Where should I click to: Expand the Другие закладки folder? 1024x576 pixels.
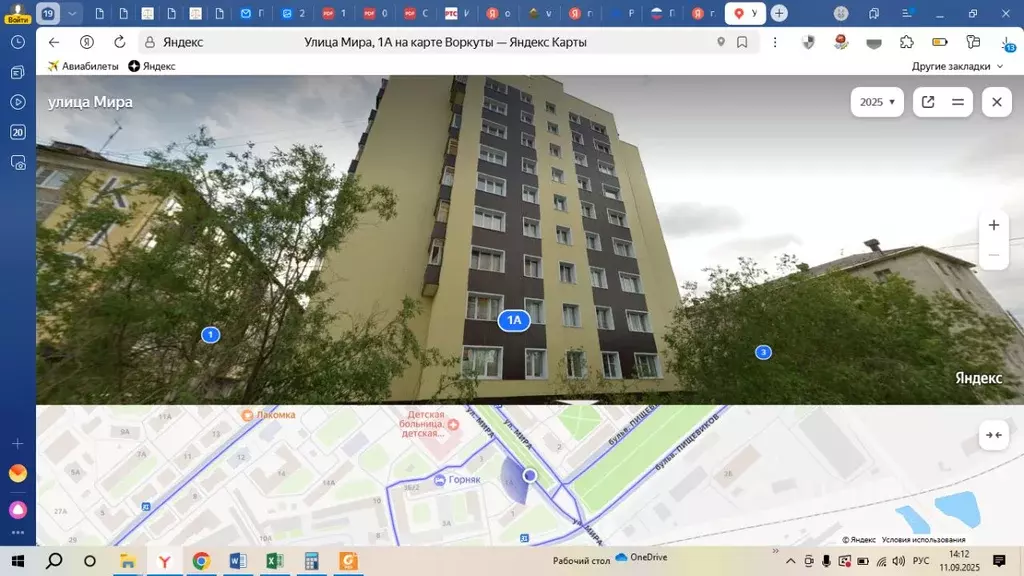(957, 66)
